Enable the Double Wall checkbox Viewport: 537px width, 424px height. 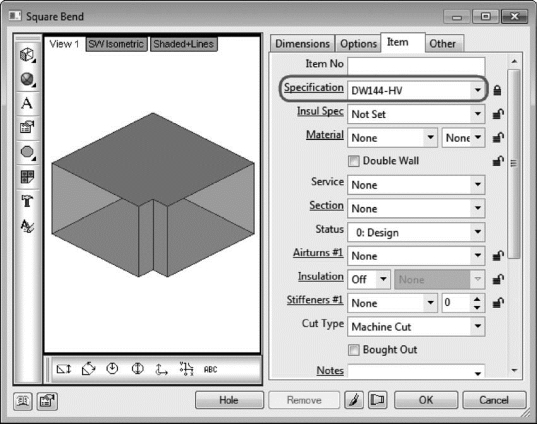(x=353, y=161)
